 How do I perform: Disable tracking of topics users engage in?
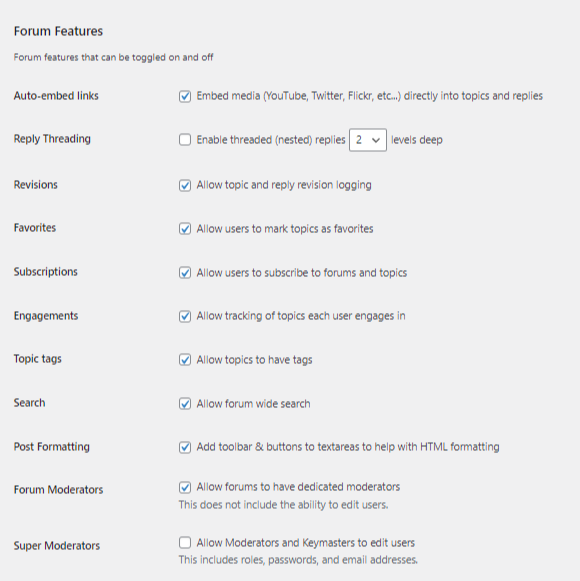185,316
